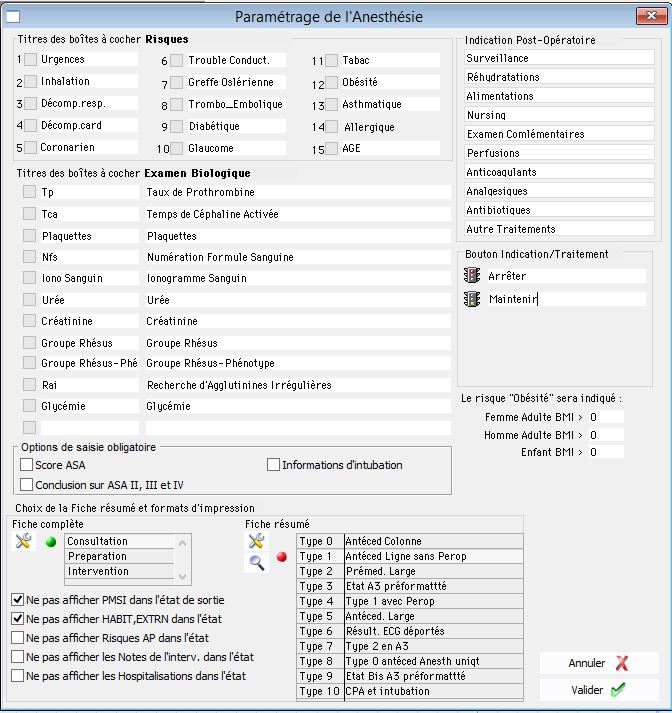The height and width of the screenshot is (713, 672).
Task: Select Consultation in Fiche complète list
Action: (120, 541)
